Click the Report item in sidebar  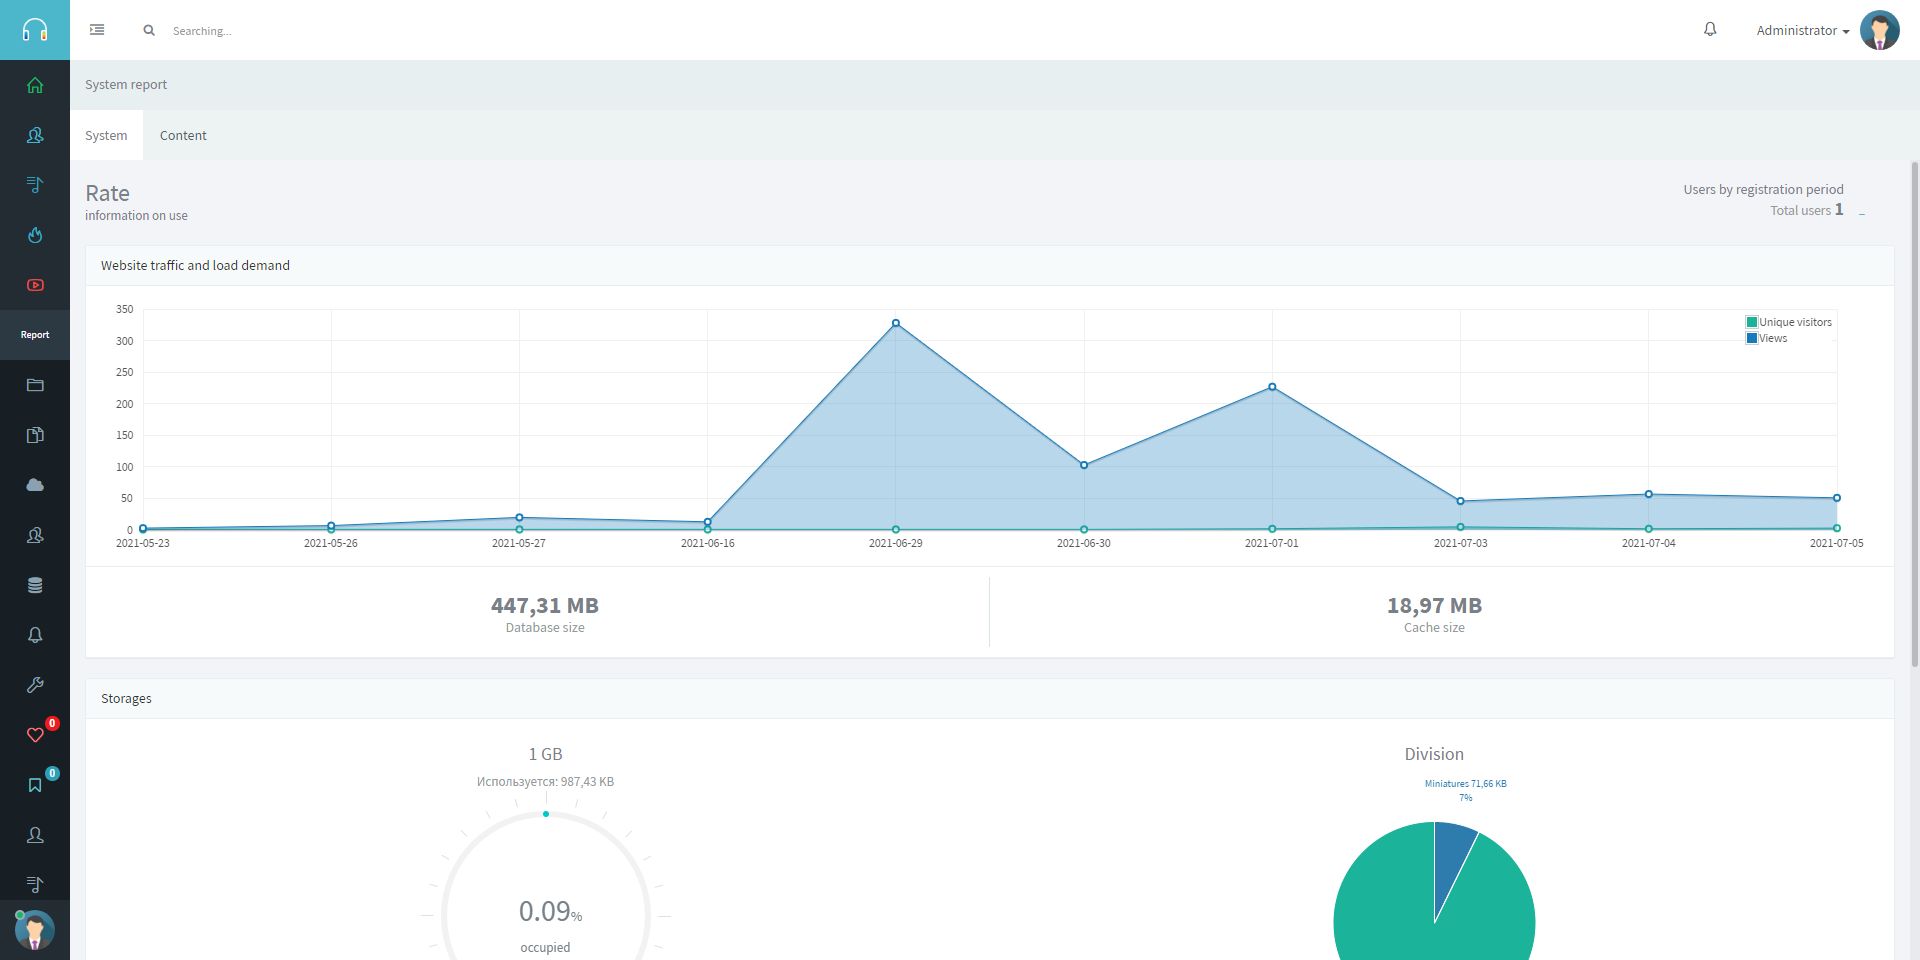pos(35,335)
